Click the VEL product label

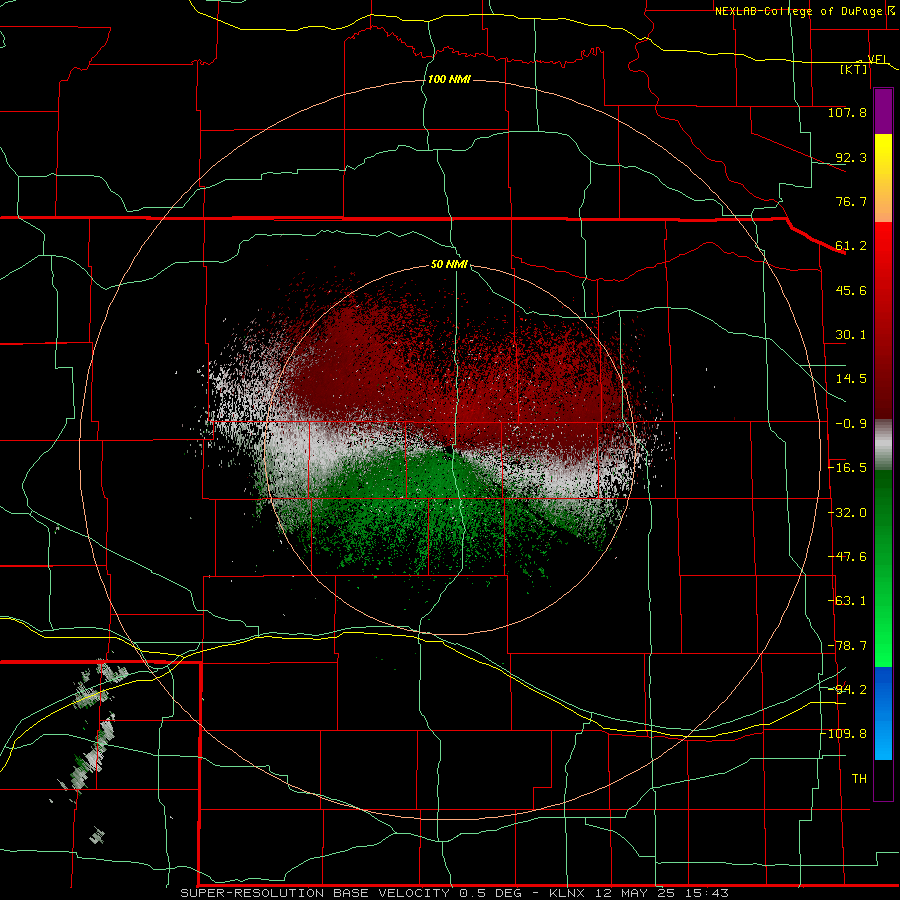tap(877, 59)
